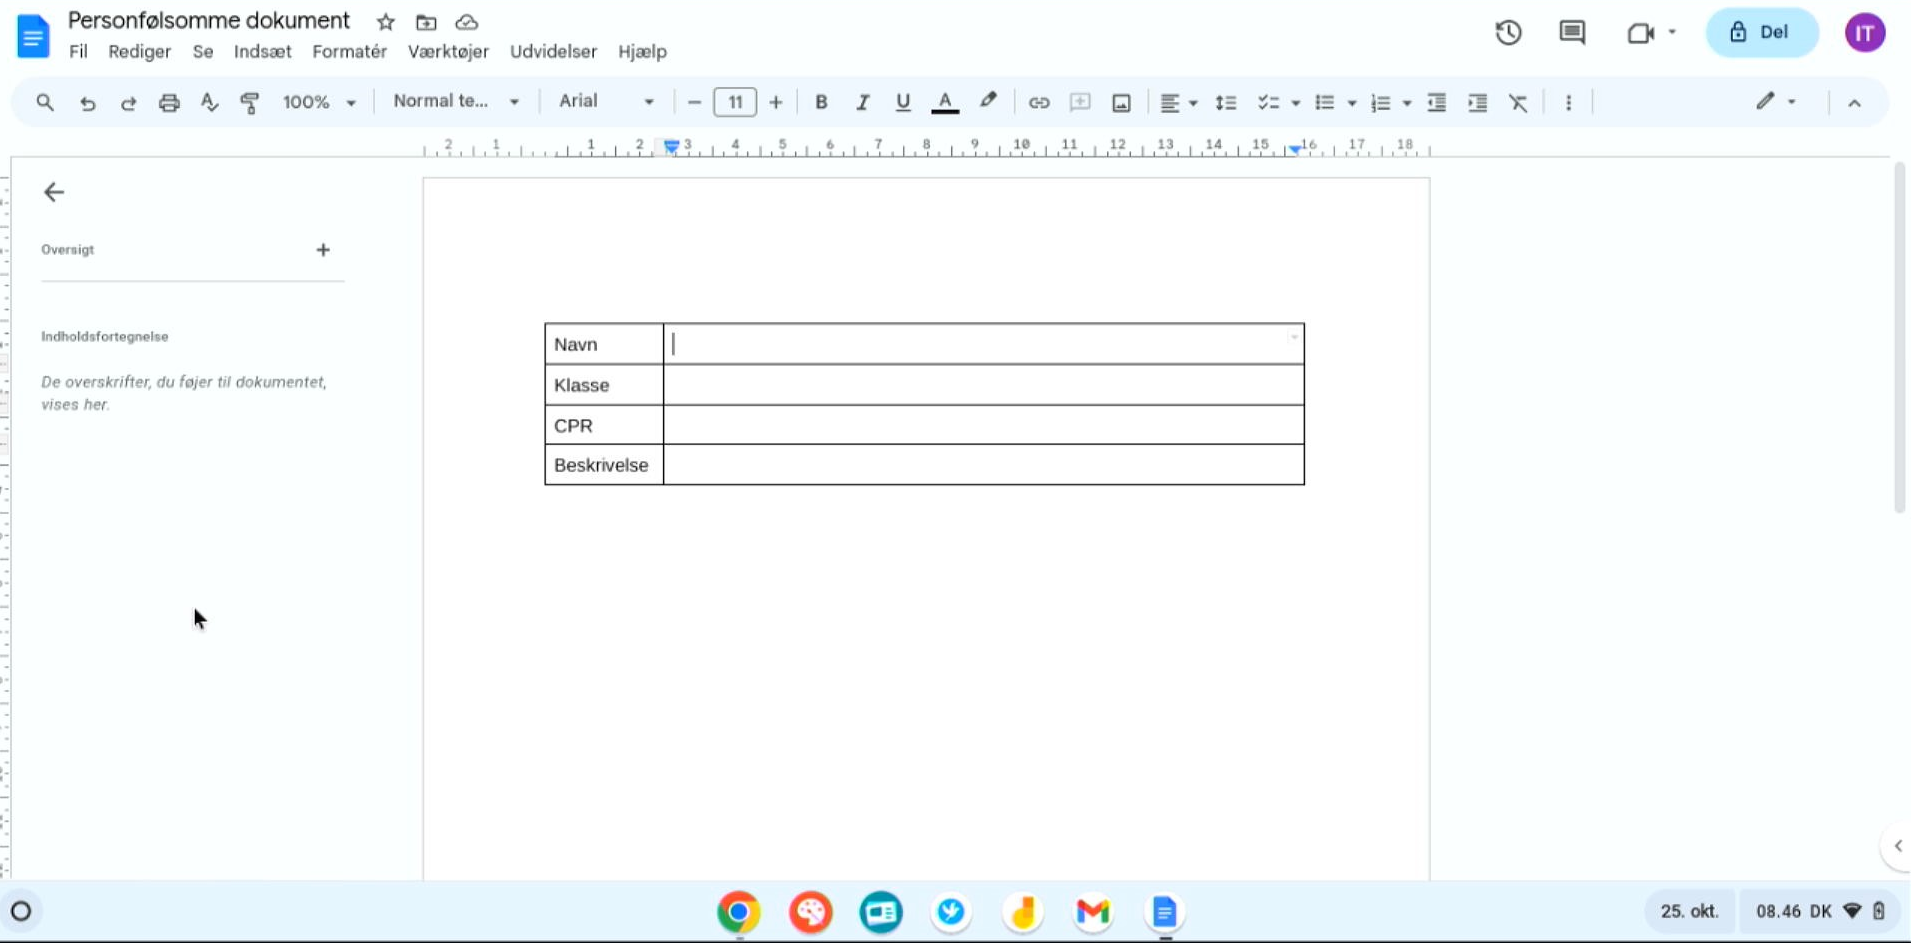Open the Arial font dropdown
Screen dimensions: 1911x943
(x=606, y=102)
